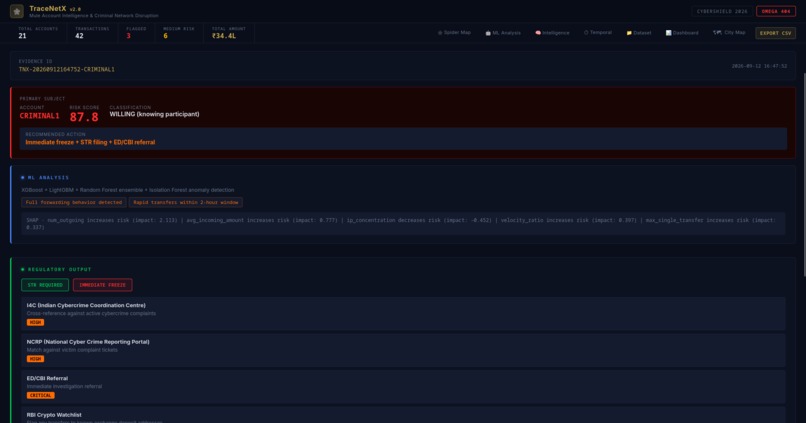Click the page vertical scrollbar
Image resolution: width=806 pixels, height=423 pixels.
click(x=804, y=175)
